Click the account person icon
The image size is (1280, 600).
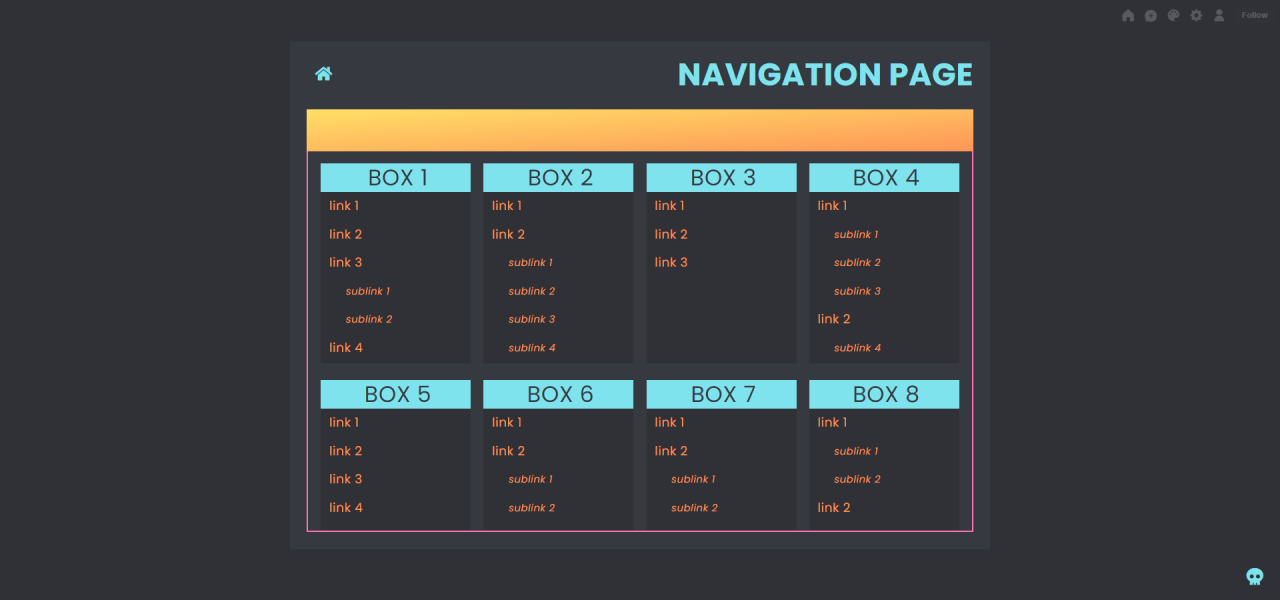pyautogui.click(x=1219, y=16)
